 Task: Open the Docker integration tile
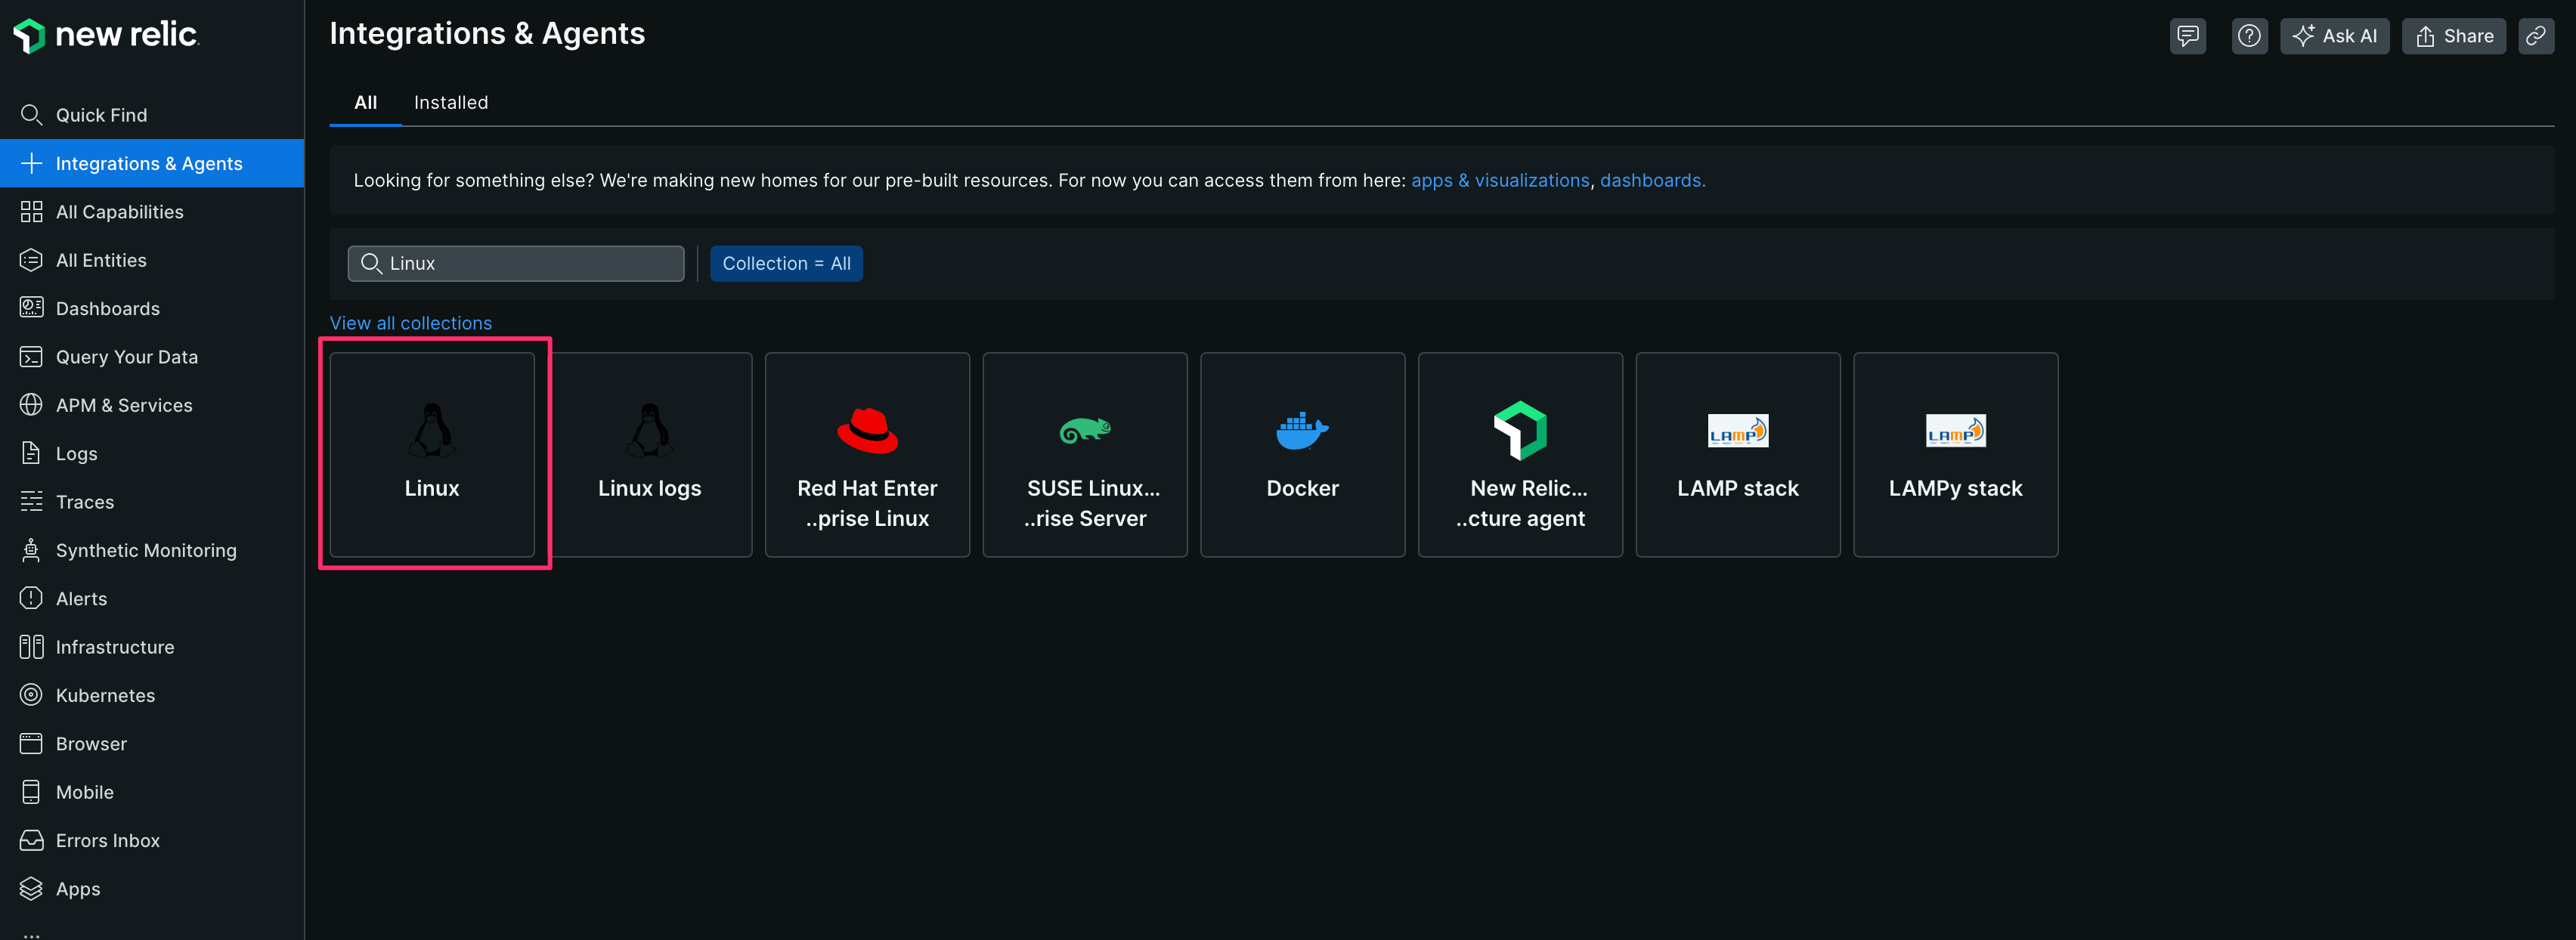1302,455
